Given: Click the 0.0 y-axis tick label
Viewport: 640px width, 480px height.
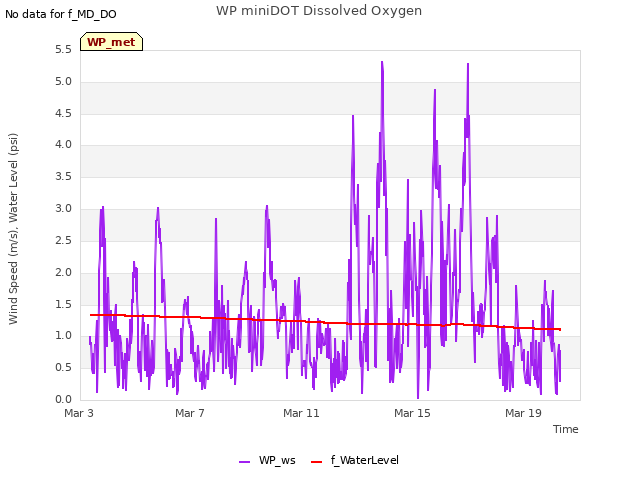Looking at the screenshot, I should [x=63, y=399].
